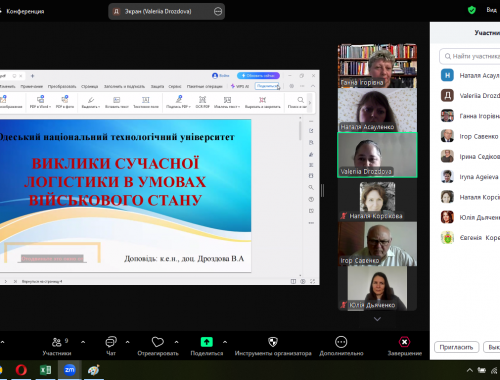The width and height of the screenshot is (500, 380).
Task: Expand the arrow next to Поделиться
Action: pos(225,342)
